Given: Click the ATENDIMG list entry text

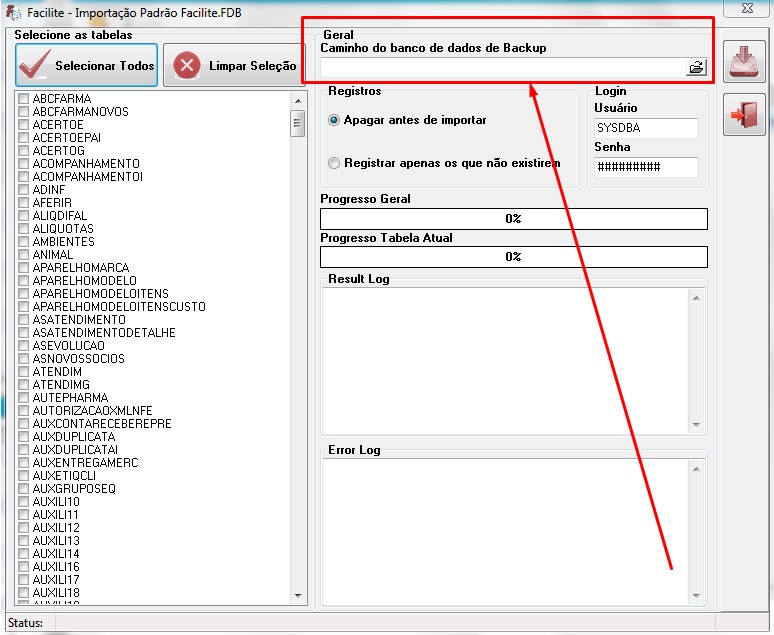Looking at the screenshot, I should (x=61, y=384).
